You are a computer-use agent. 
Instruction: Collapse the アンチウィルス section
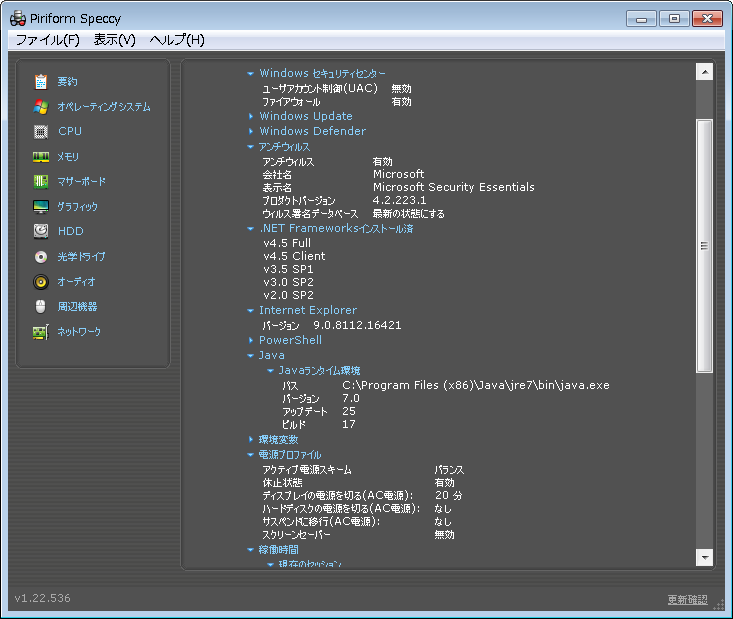pos(251,147)
